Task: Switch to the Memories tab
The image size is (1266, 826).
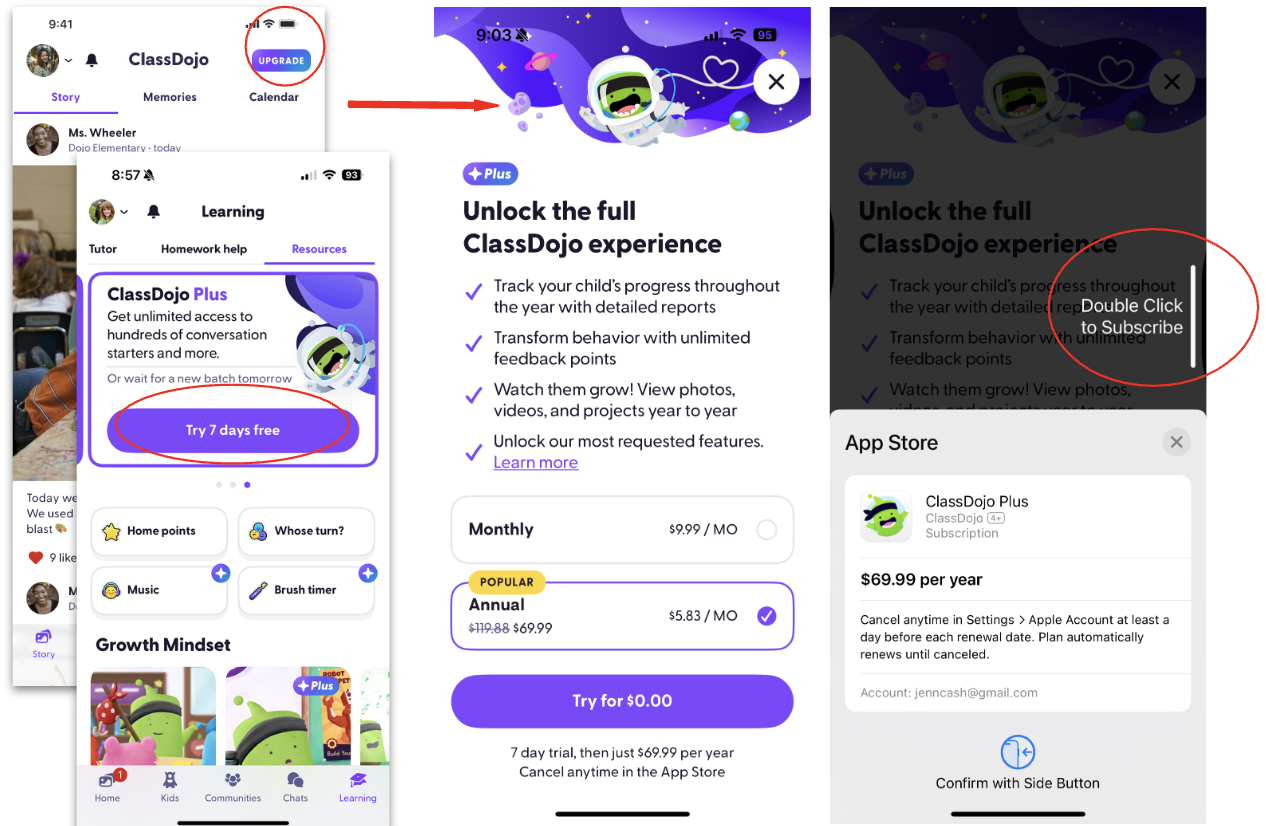Action: (x=170, y=97)
